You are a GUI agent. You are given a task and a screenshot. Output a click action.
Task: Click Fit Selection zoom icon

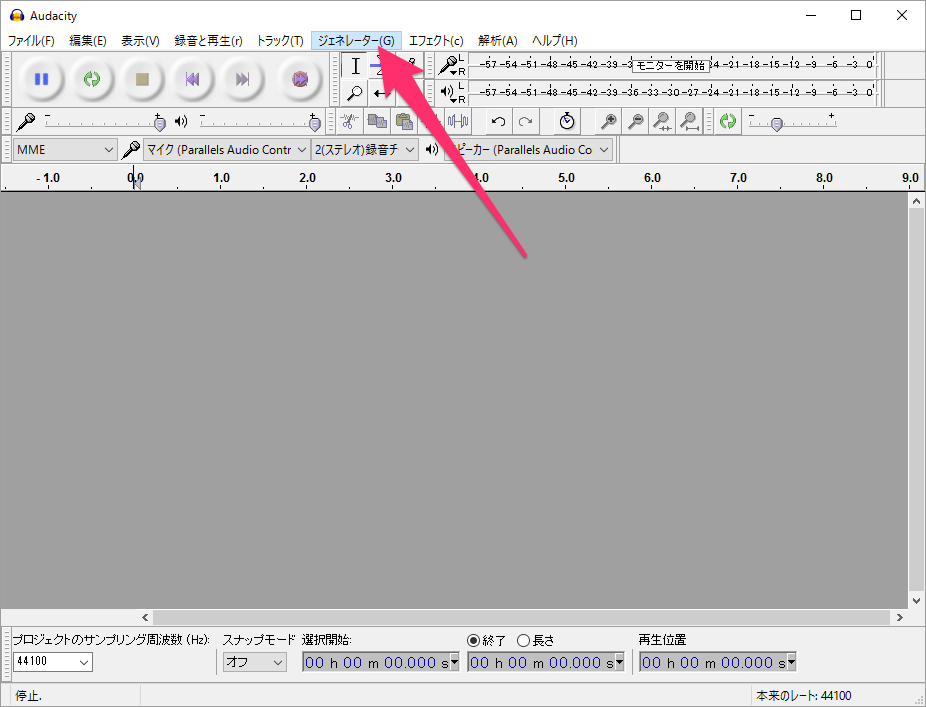point(663,122)
